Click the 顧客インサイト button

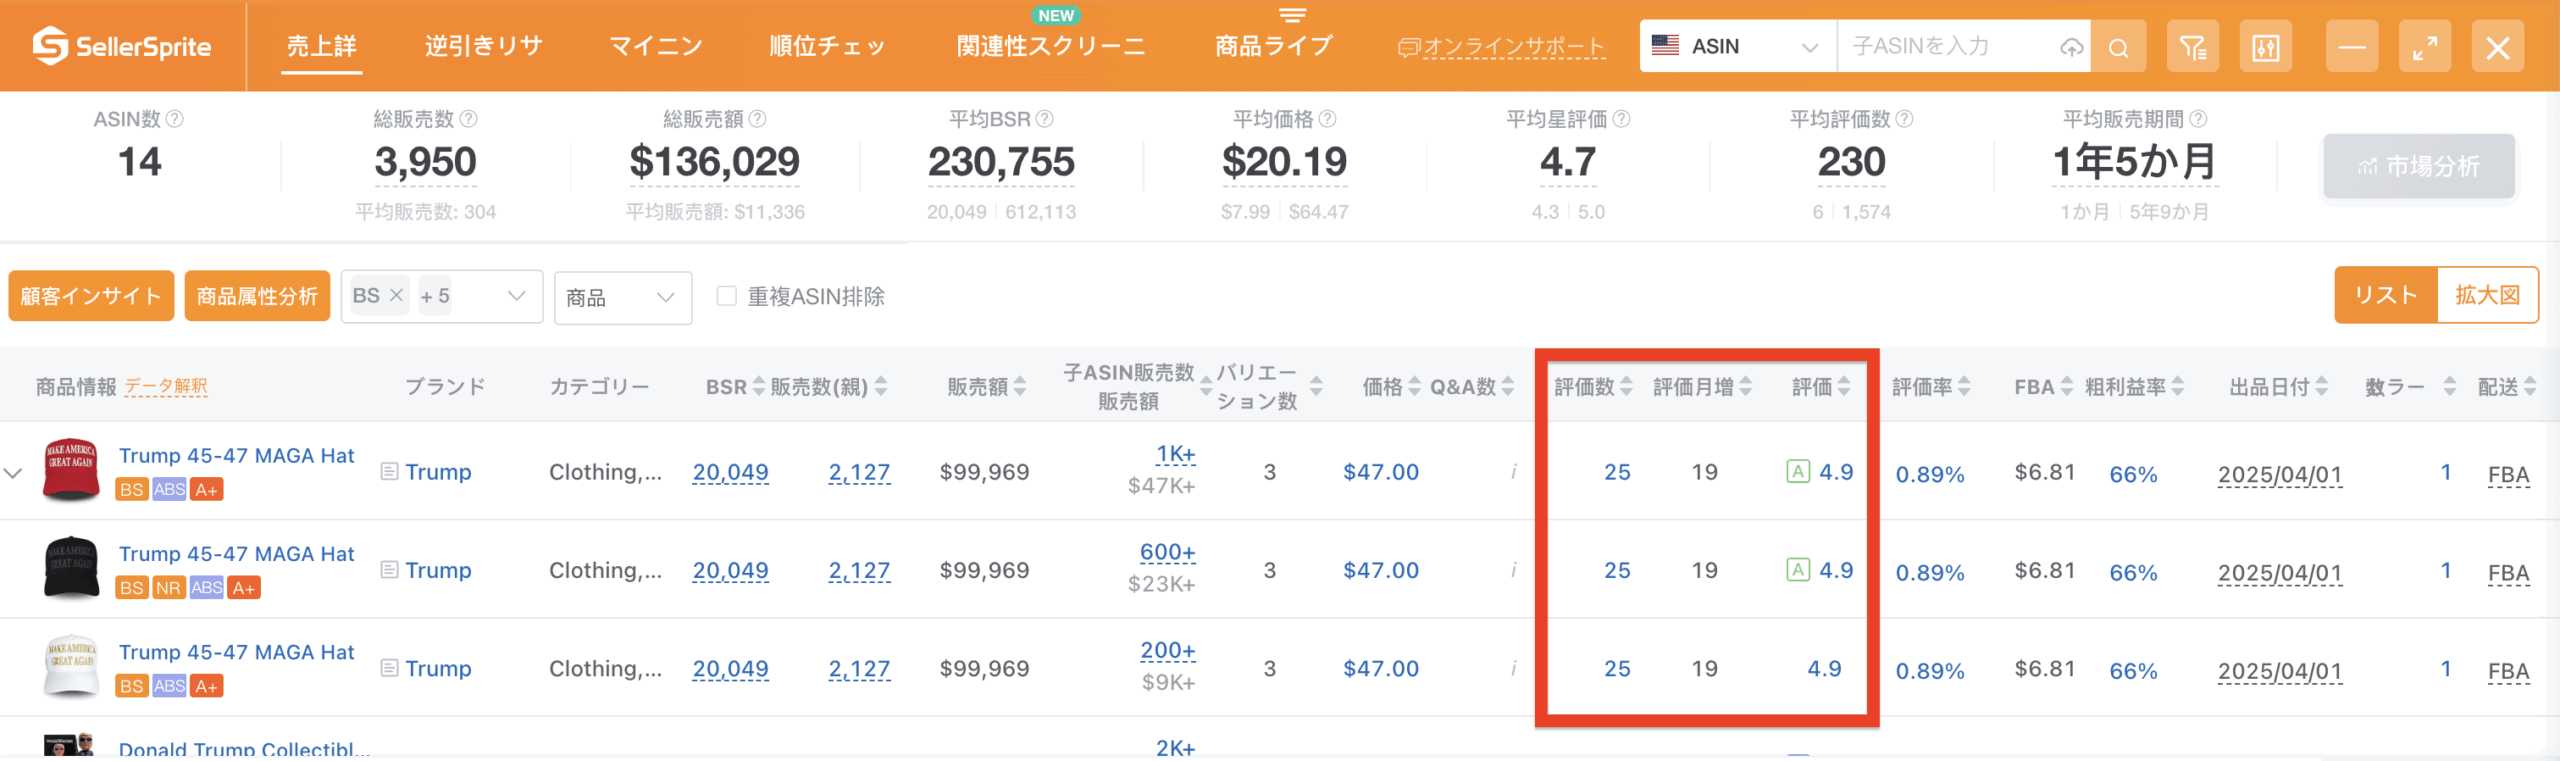click(x=91, y=296)
